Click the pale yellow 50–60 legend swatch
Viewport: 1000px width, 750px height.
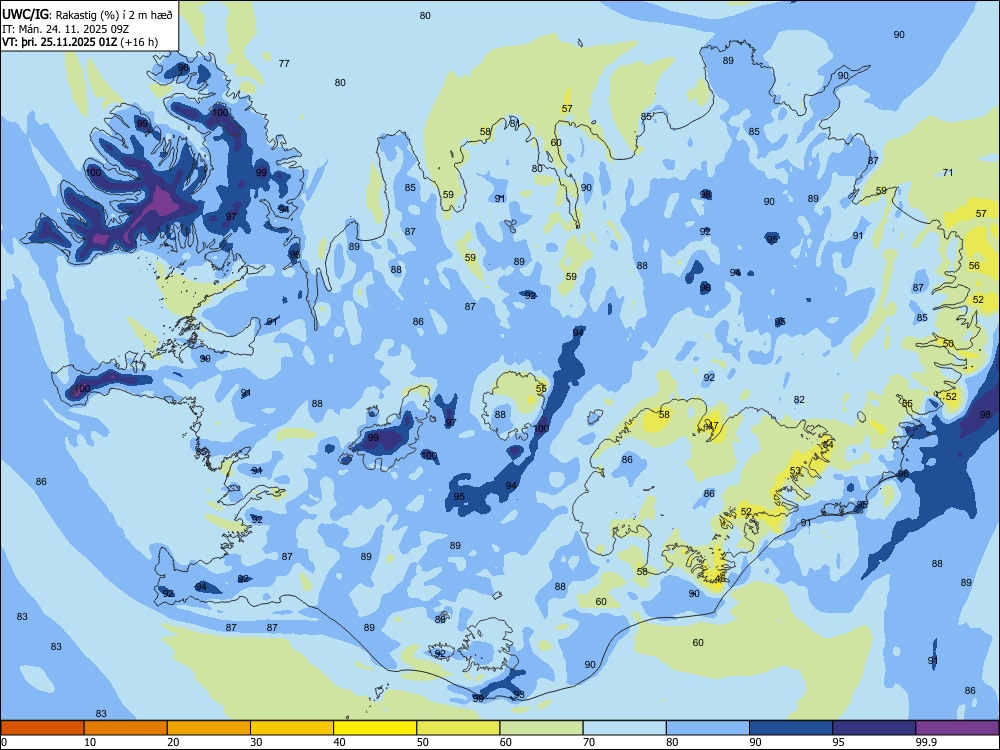coord(458,728)
